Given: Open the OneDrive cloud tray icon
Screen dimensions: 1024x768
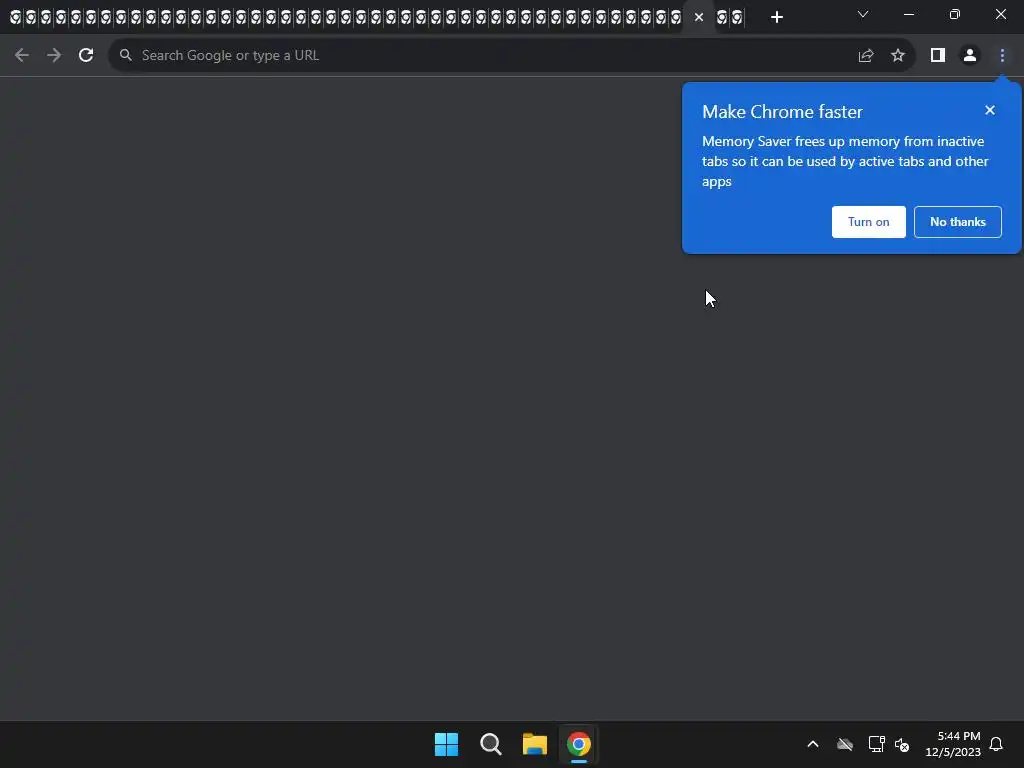Looking at the screenshot, I should tap(845, 744).
